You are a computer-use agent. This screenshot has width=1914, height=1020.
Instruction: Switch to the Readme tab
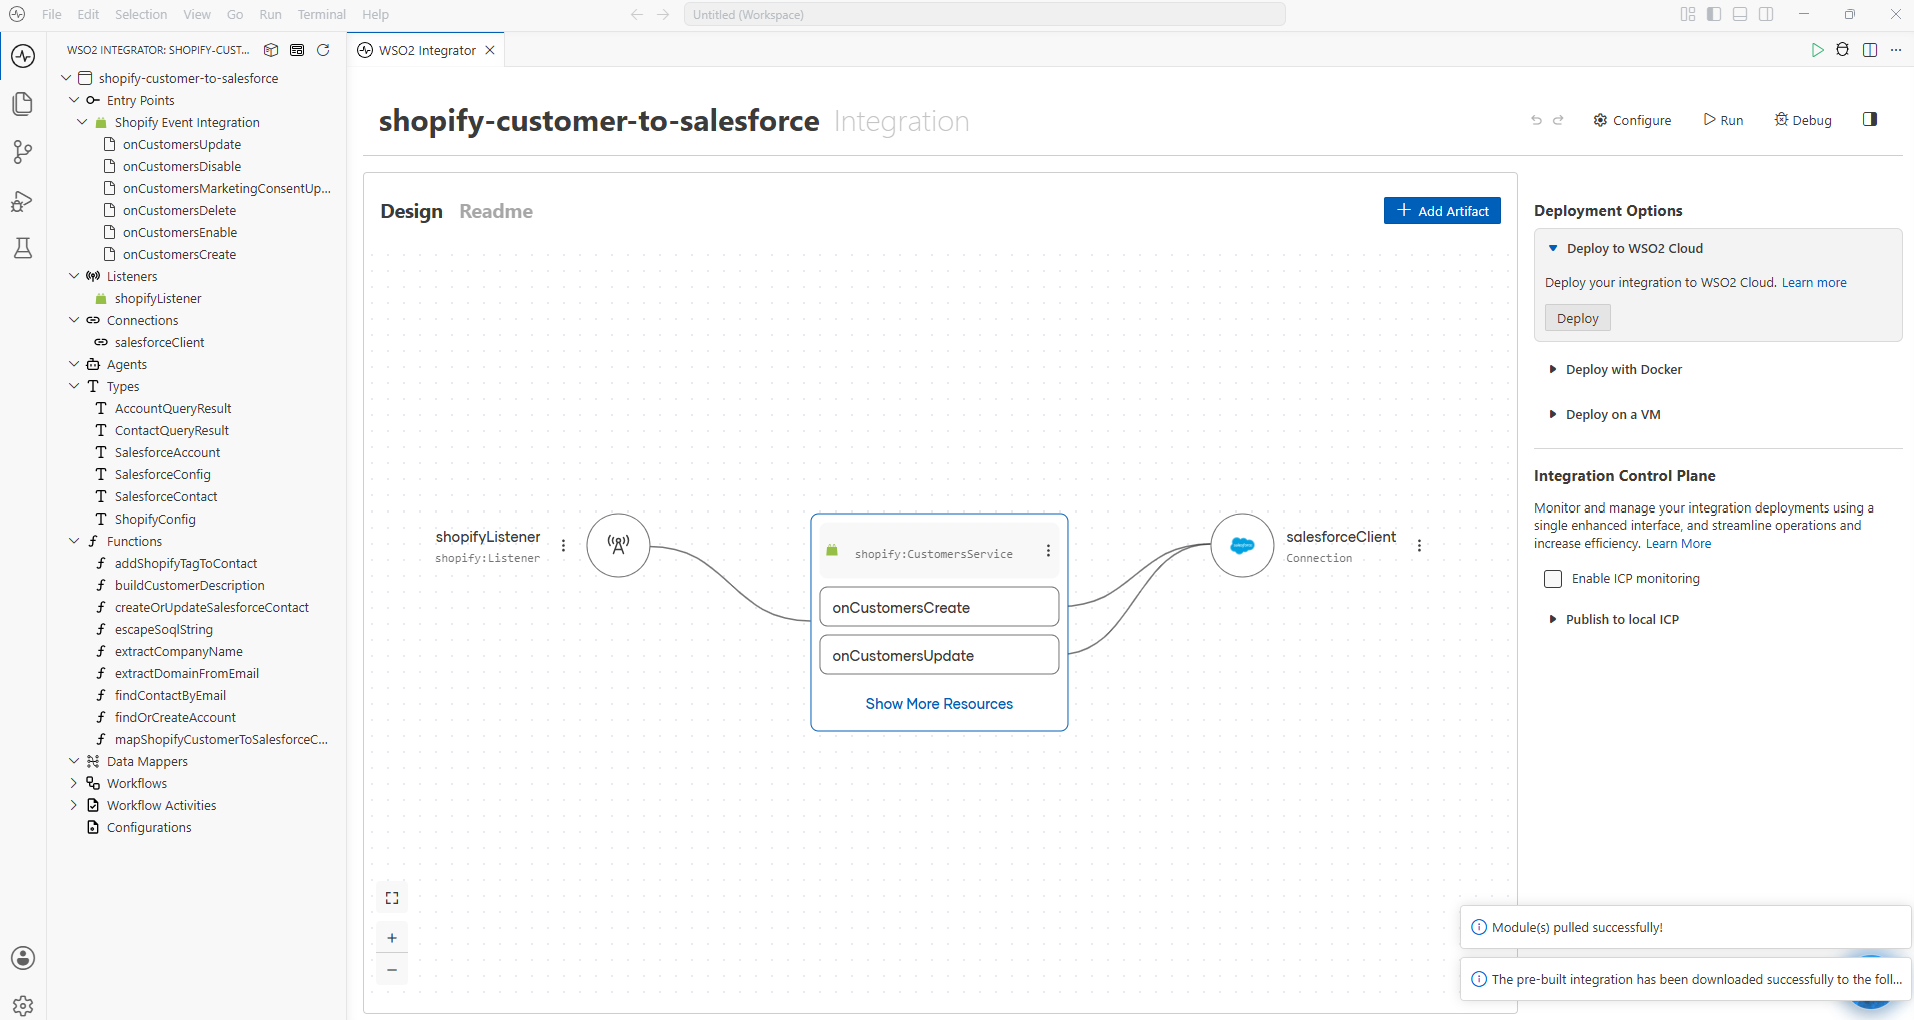[496, 211]
